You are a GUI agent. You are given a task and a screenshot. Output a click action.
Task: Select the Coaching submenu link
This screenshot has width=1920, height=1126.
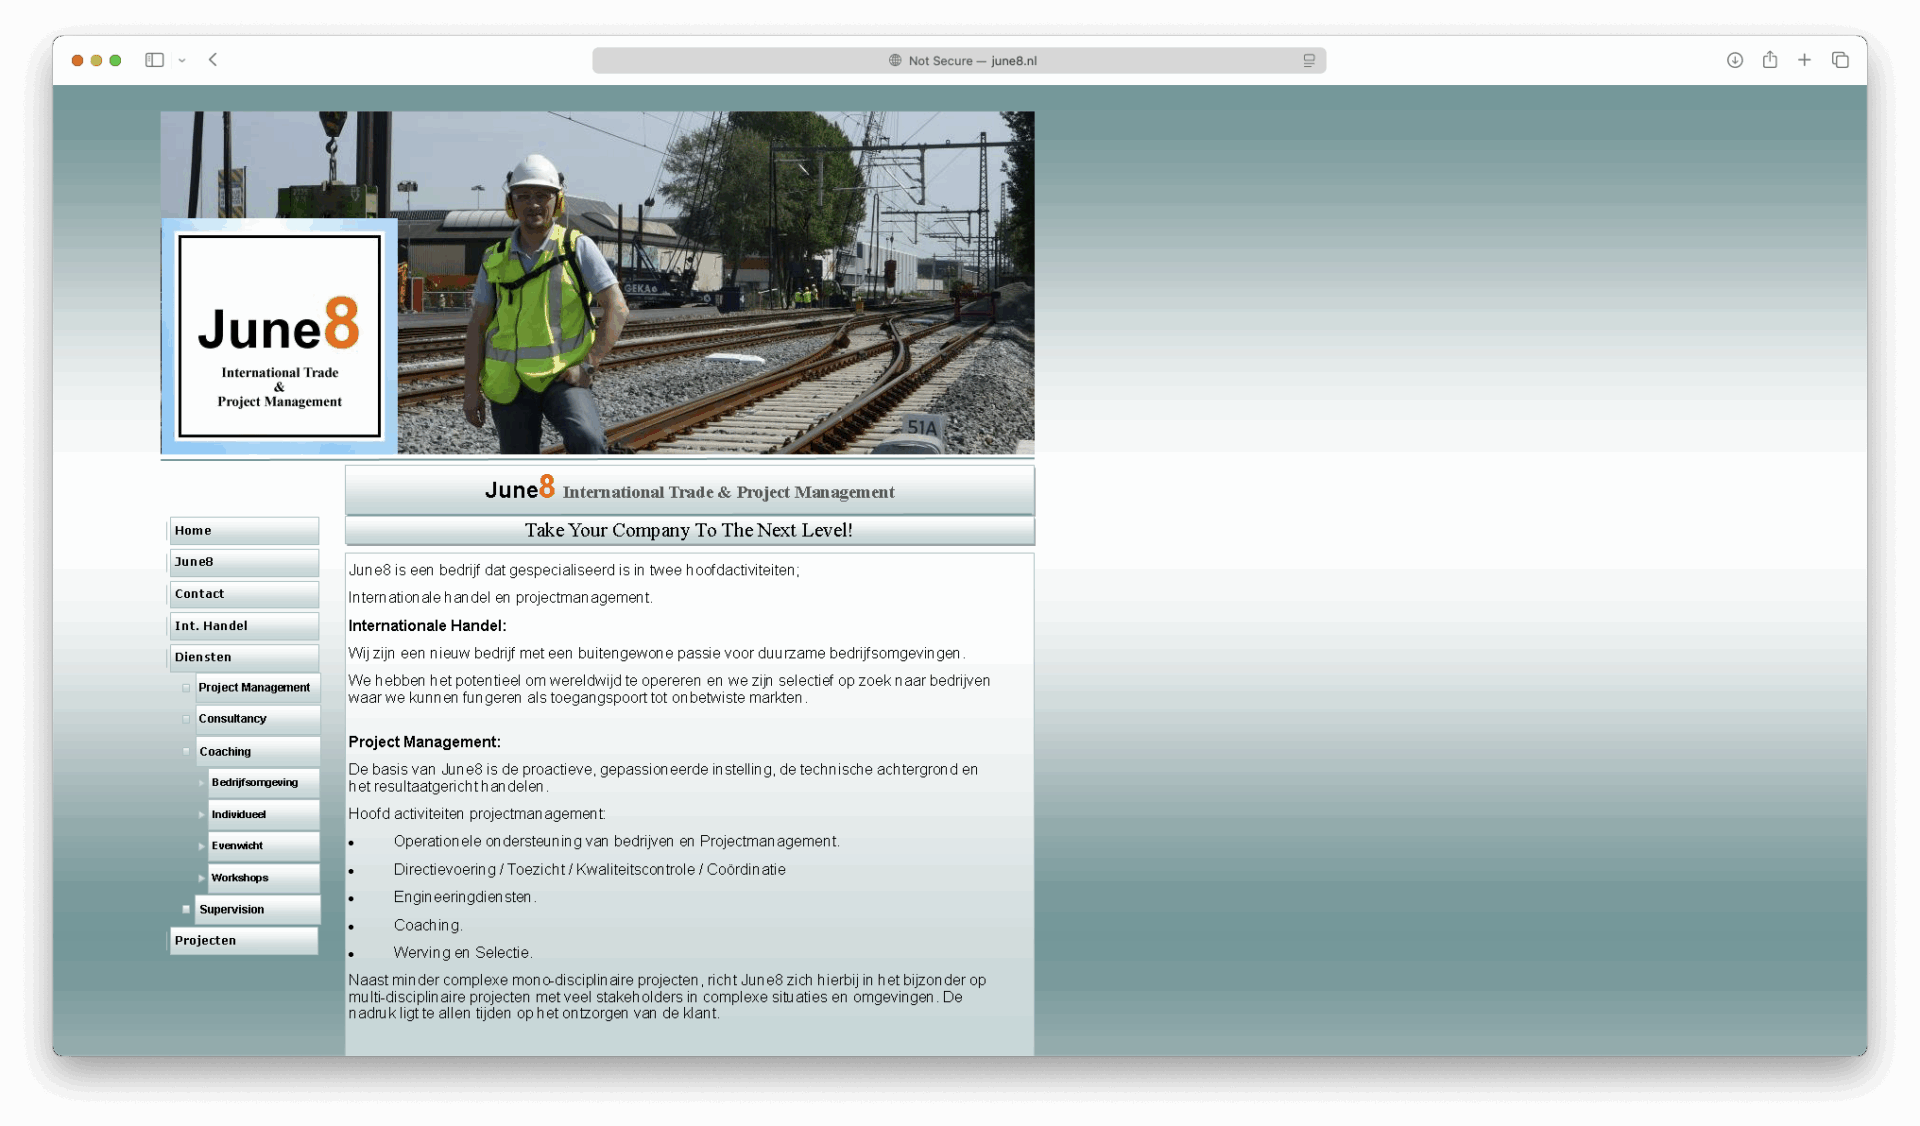257,752
